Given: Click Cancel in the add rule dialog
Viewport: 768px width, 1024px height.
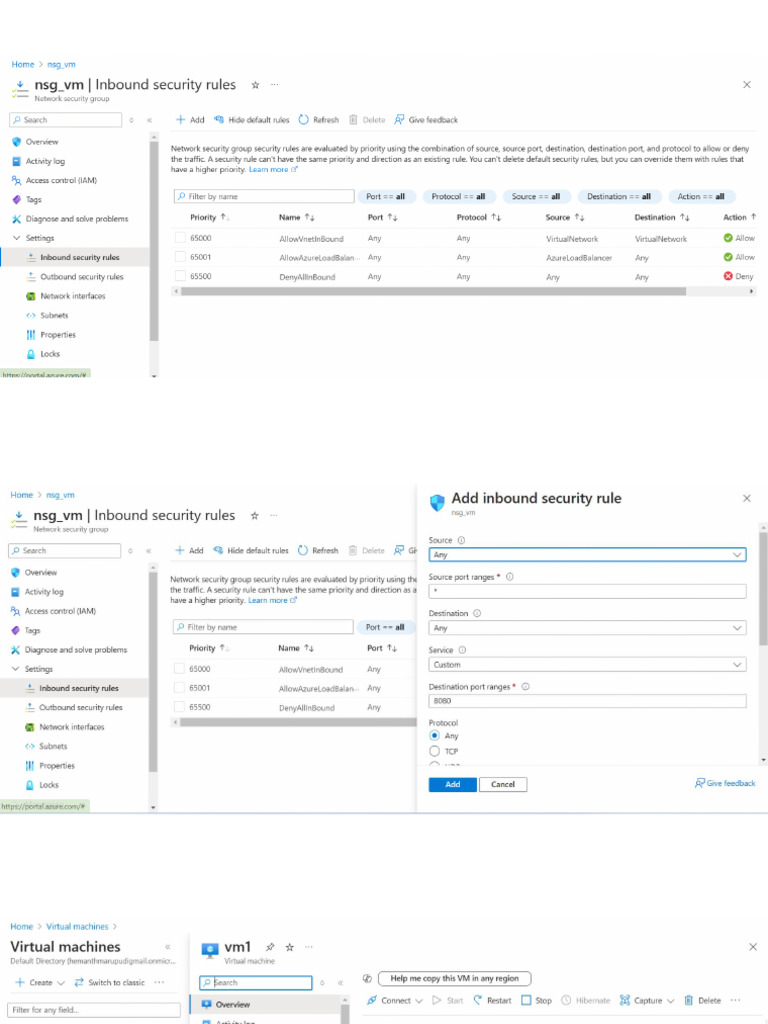Looking at the screenshot, I should pos(503,784).
